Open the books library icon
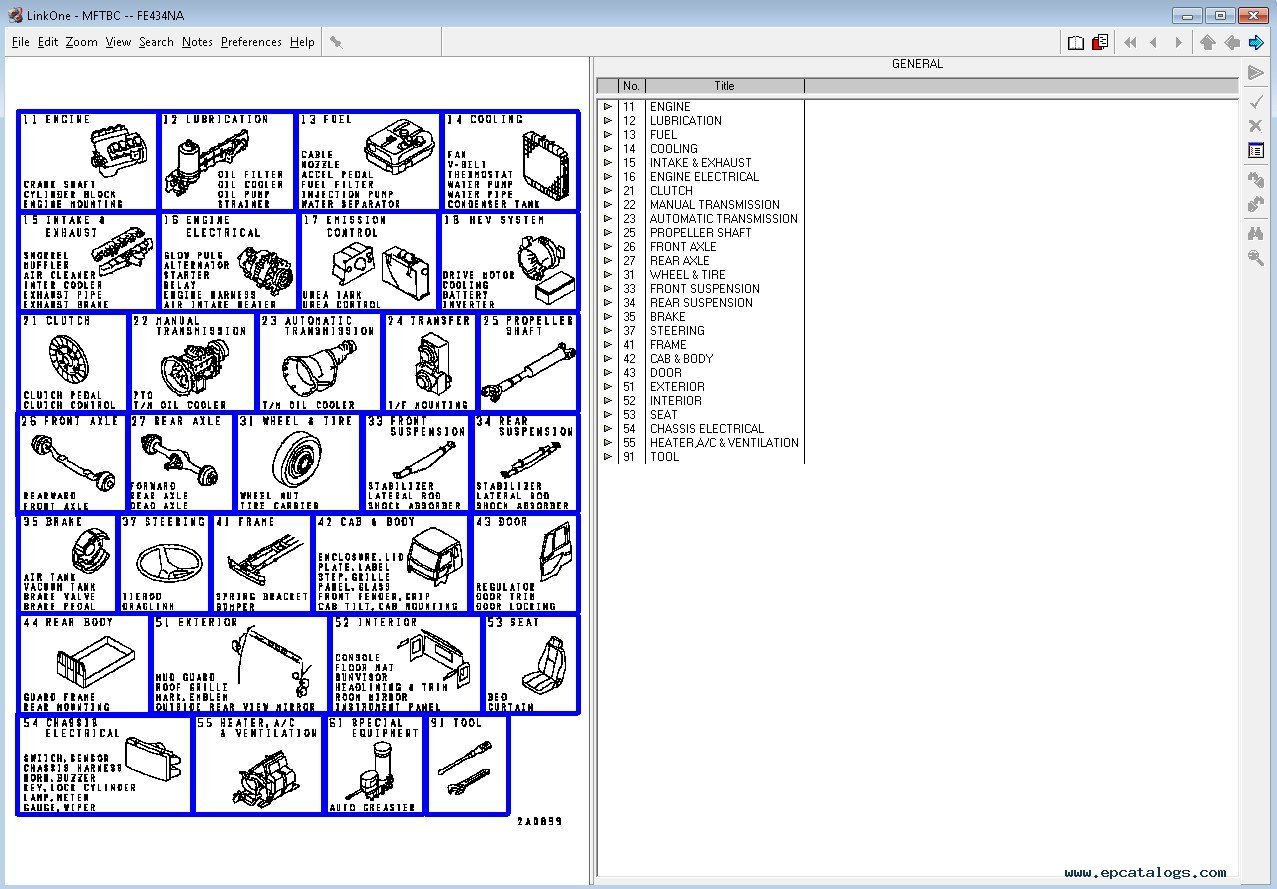1277x889 pixels. pos(1075,42)
